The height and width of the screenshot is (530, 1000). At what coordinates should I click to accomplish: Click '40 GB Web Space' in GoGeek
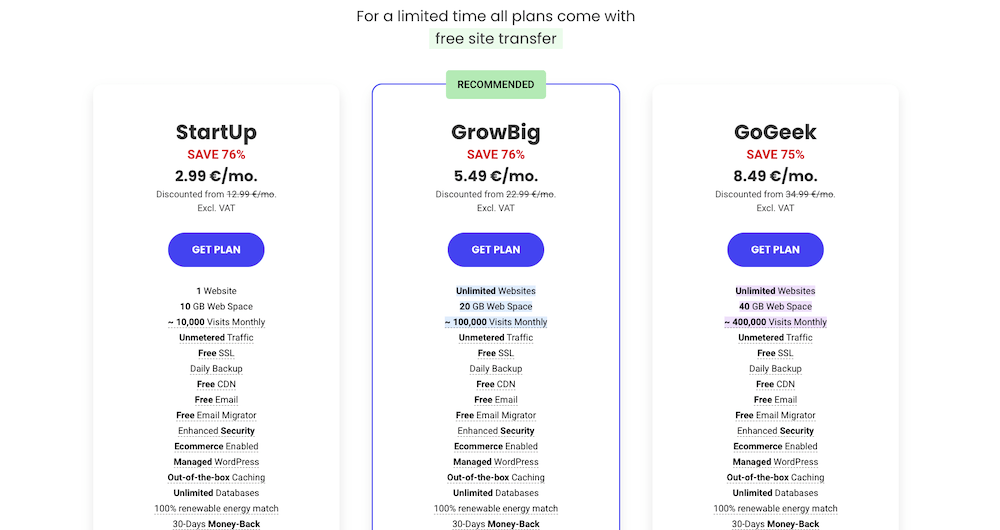coord(775,307)
